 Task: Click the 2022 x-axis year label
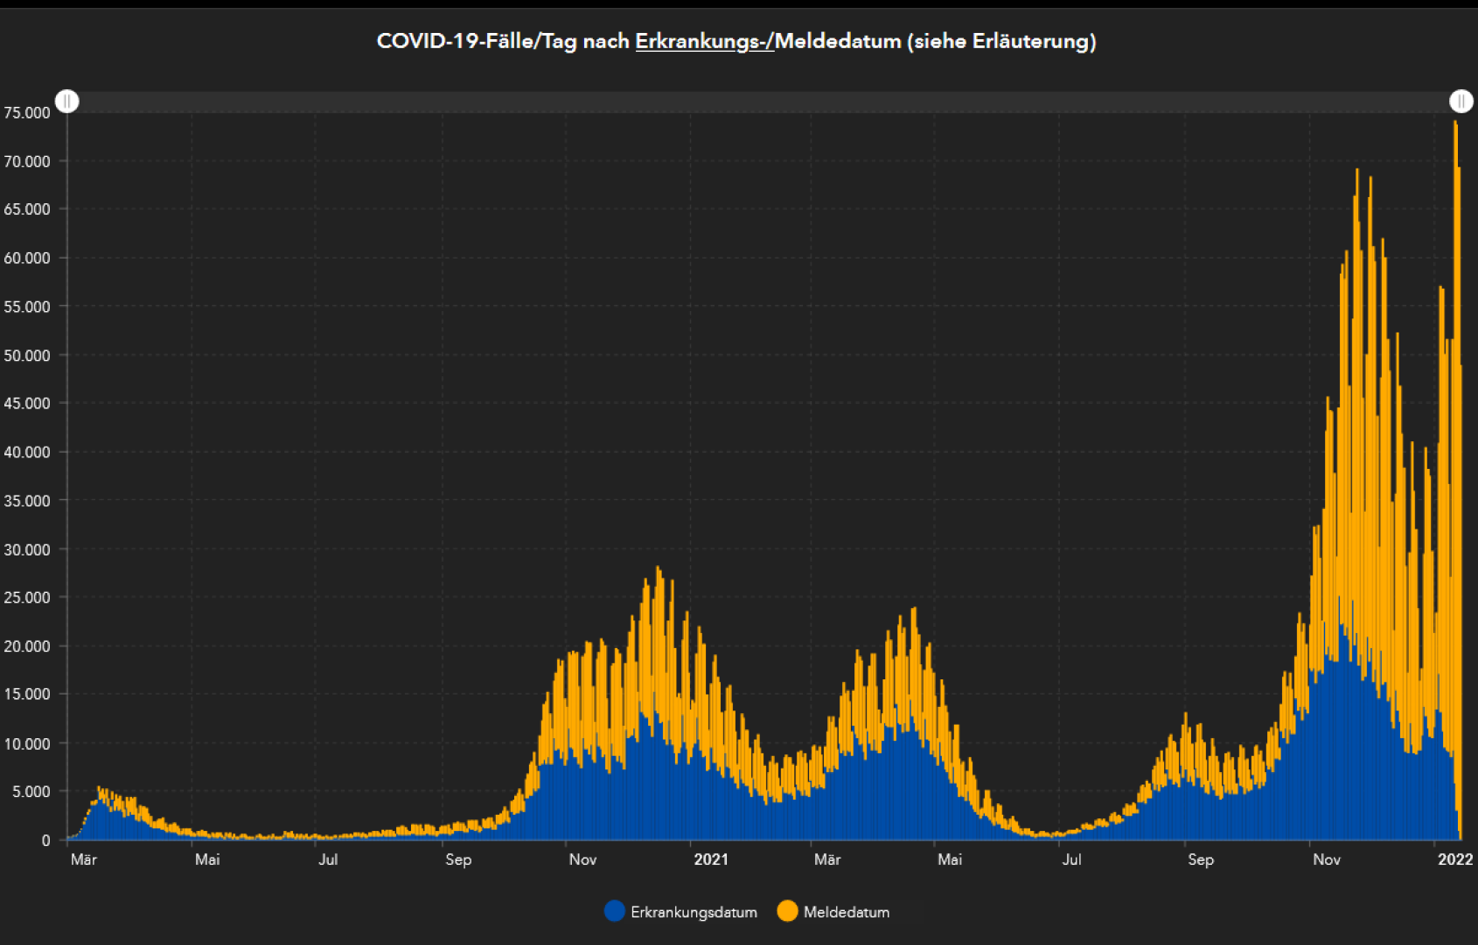(1455, 859)
